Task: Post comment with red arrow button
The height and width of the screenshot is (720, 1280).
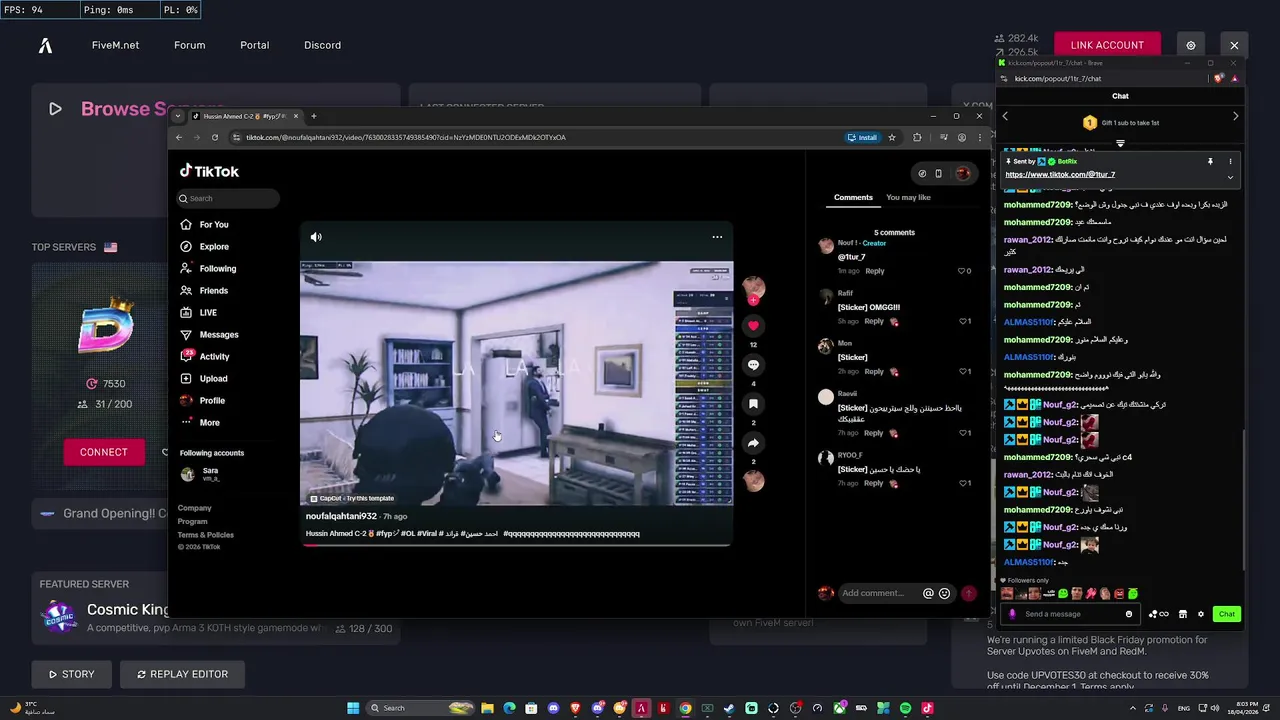Action: tap(968, 594)
